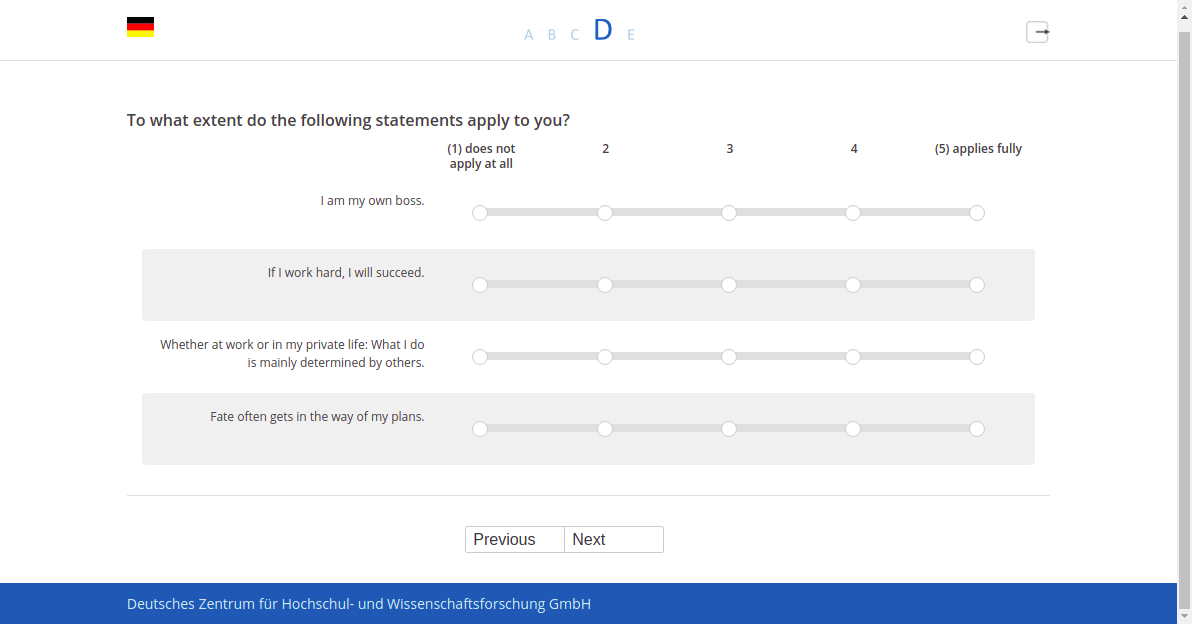The height and width of the screenshot is (624, 1192).
Task: Rate 'determined by others' statement as 5
Action: point(977,357)
